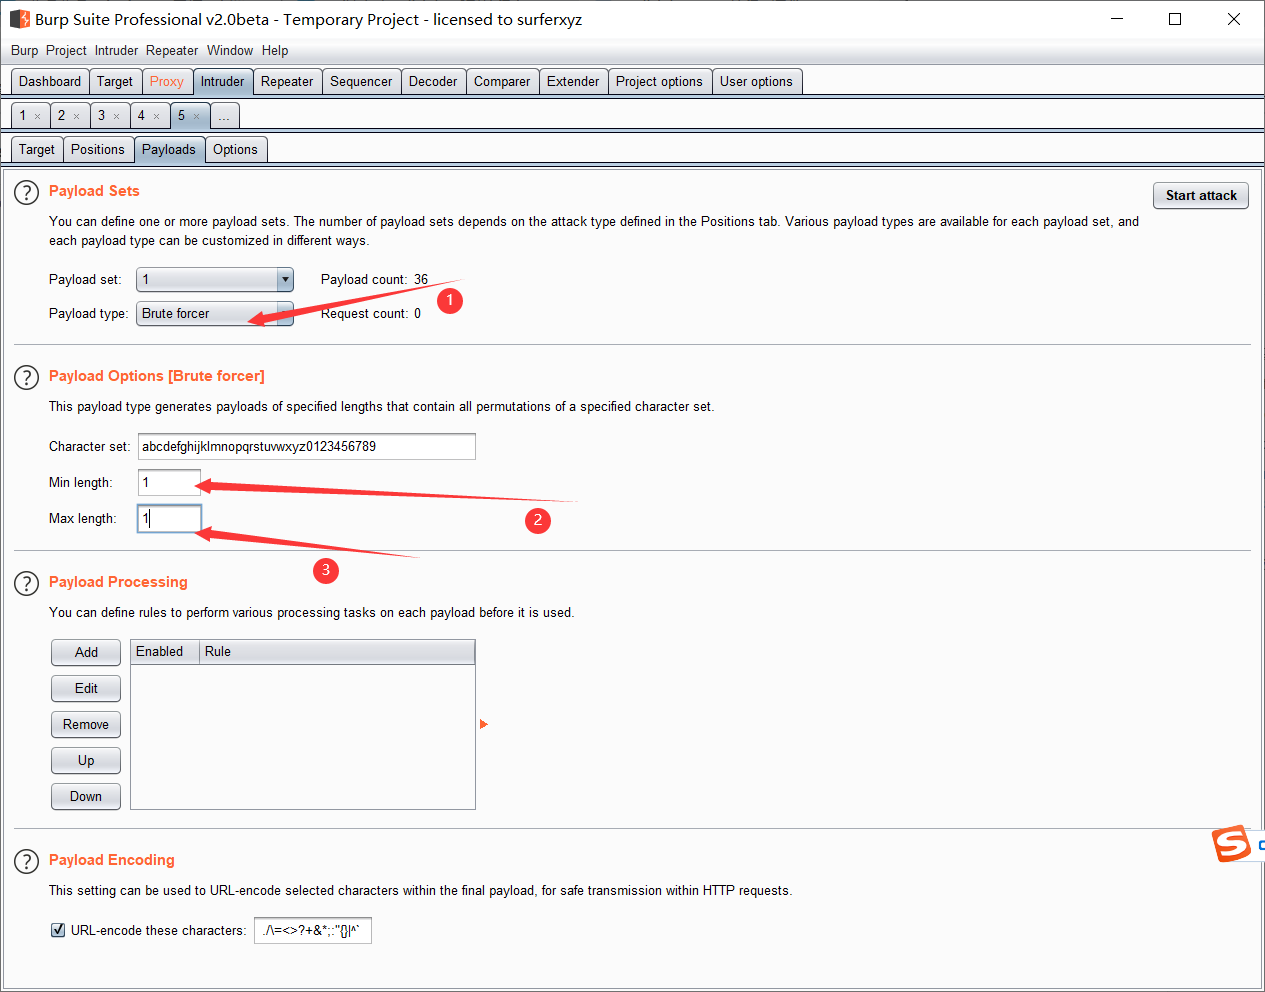The height and width of the screenshot is (992, 1265).
Task: Click the Character set input field
Action: 306,447
